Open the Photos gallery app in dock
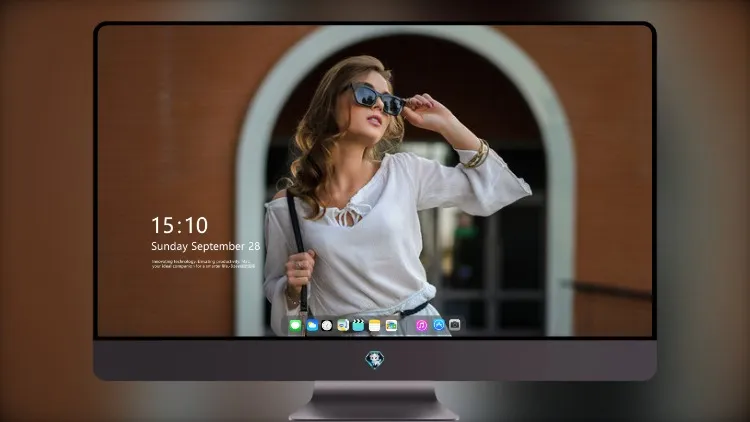This screenshot has height=422, width=750. (391, 325)
